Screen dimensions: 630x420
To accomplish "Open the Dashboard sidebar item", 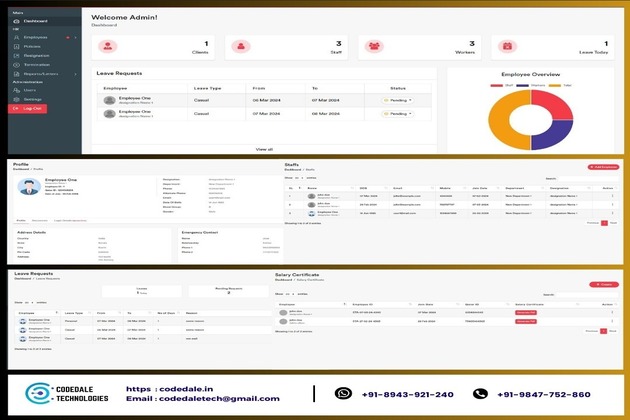I will 33,21.
